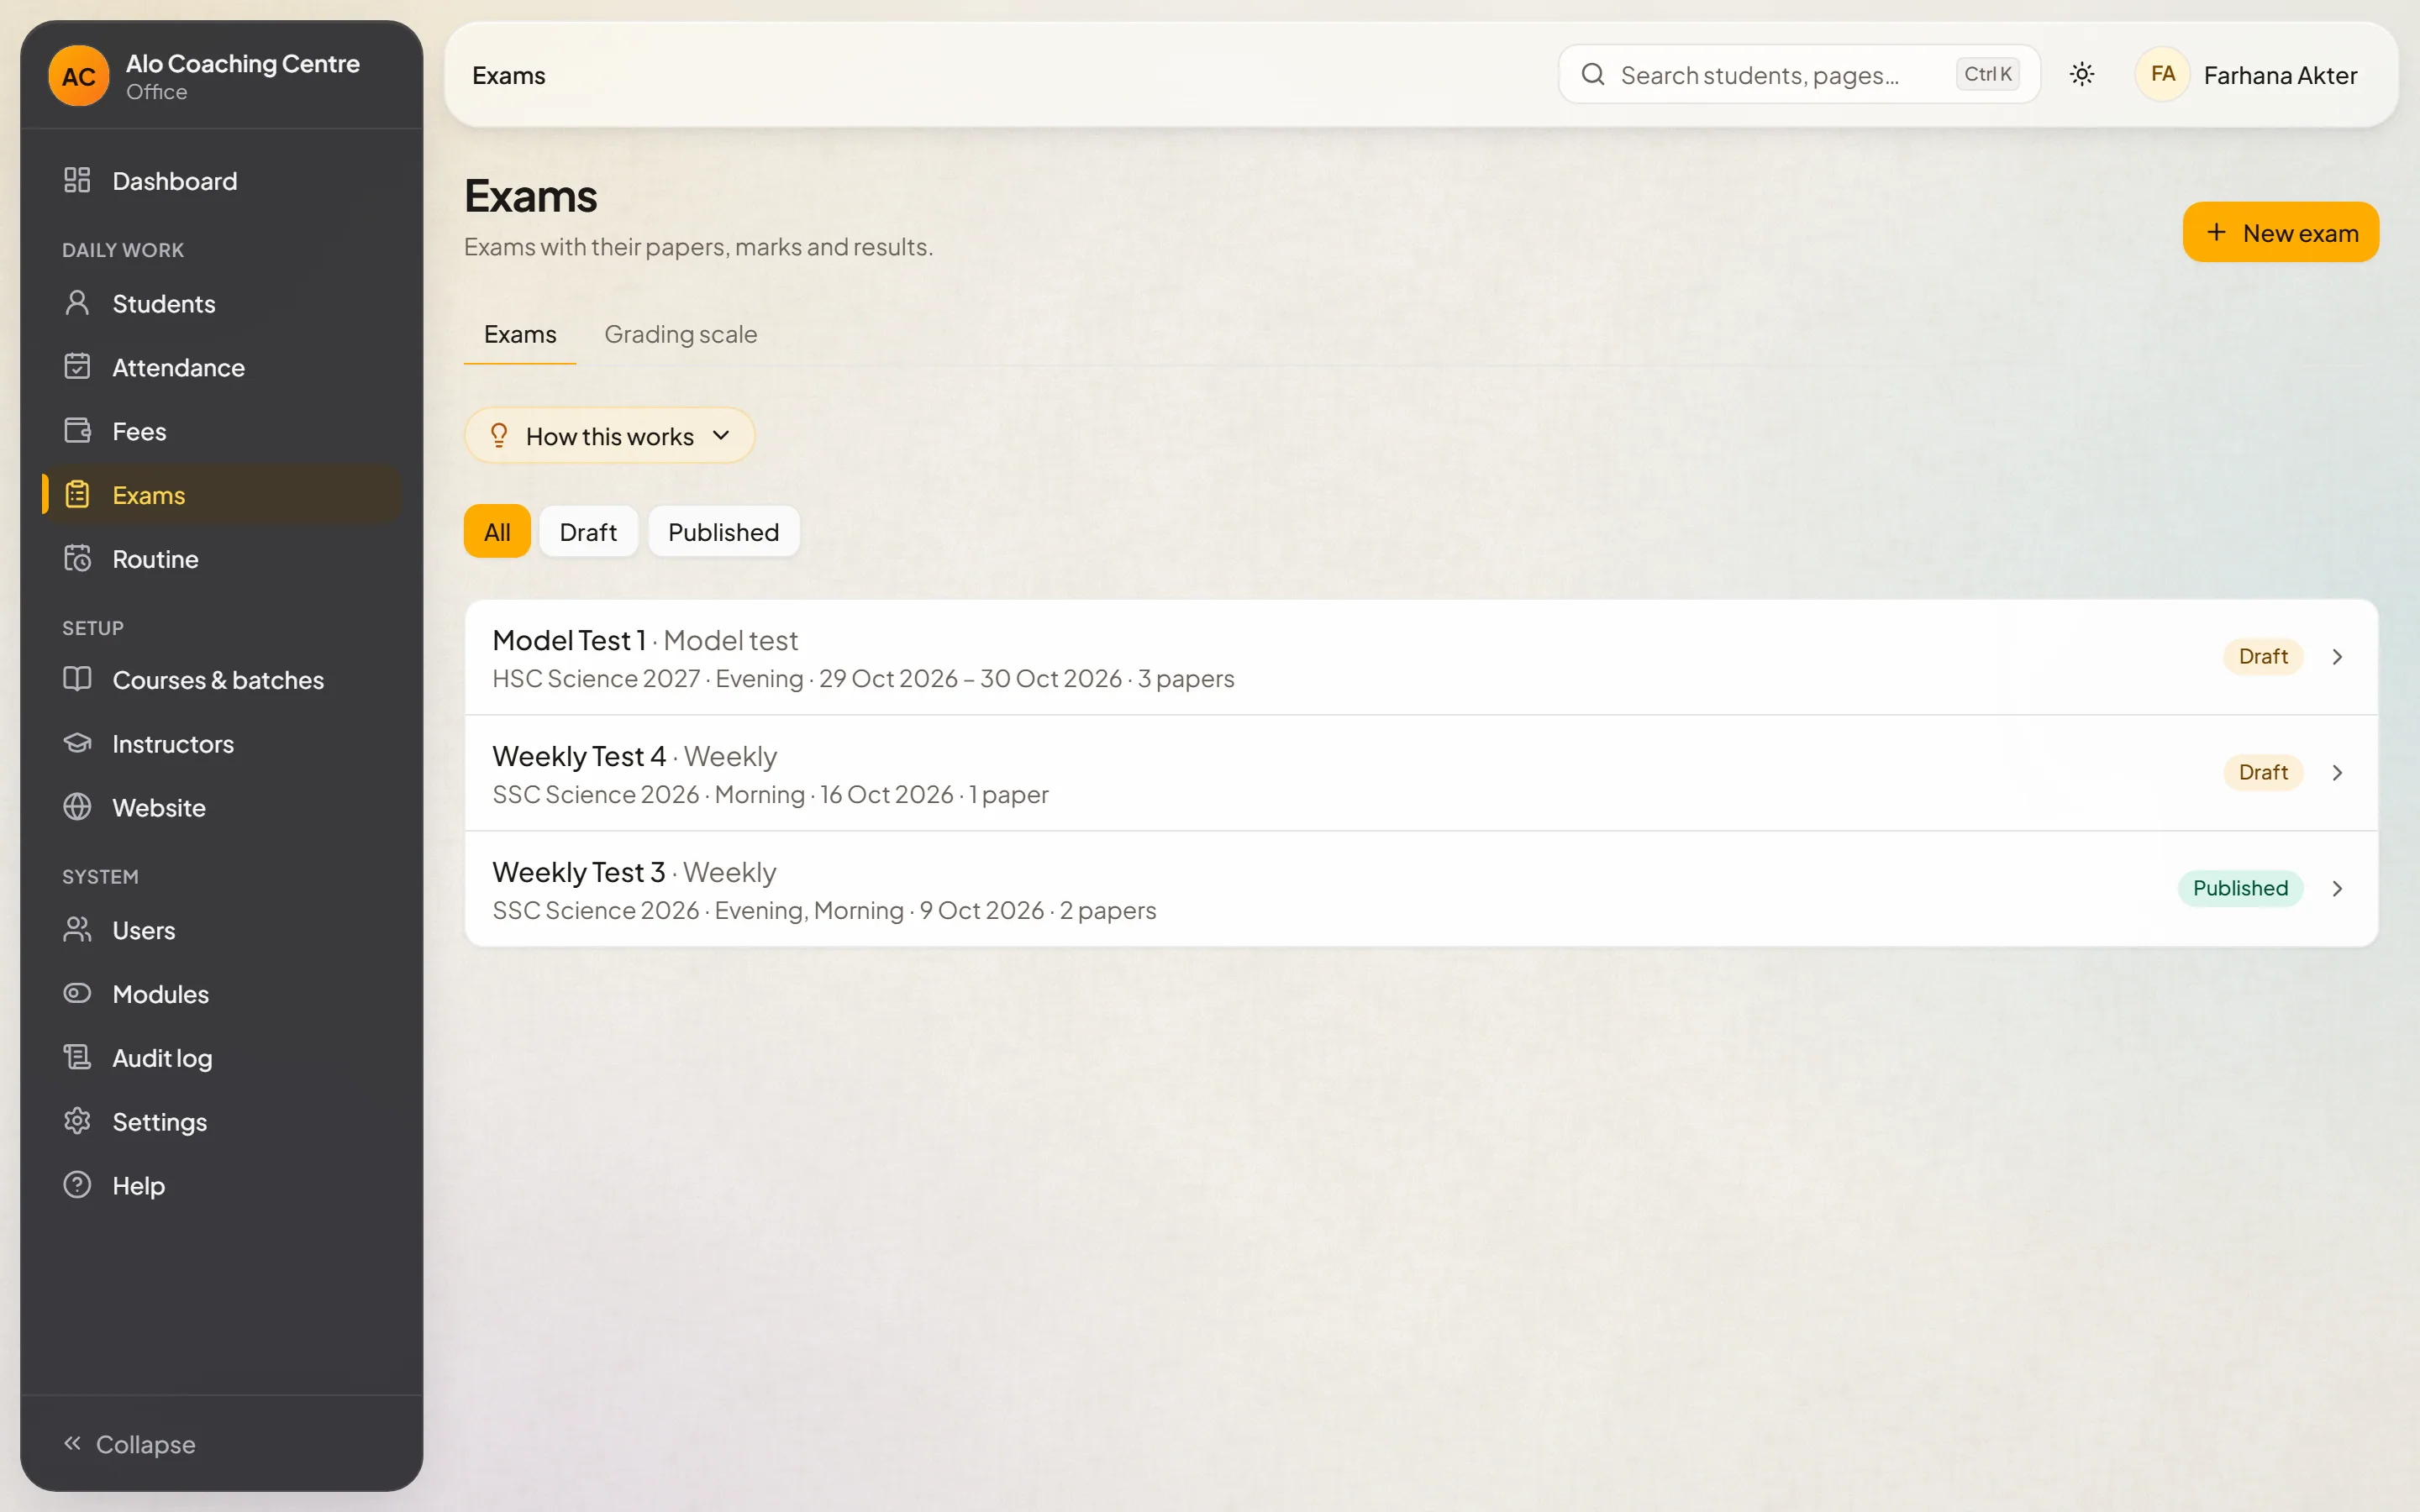This screenshot has height=1512, width=2420.
Task: Go to Attendance in the sidebar
Action: (221, 367)
